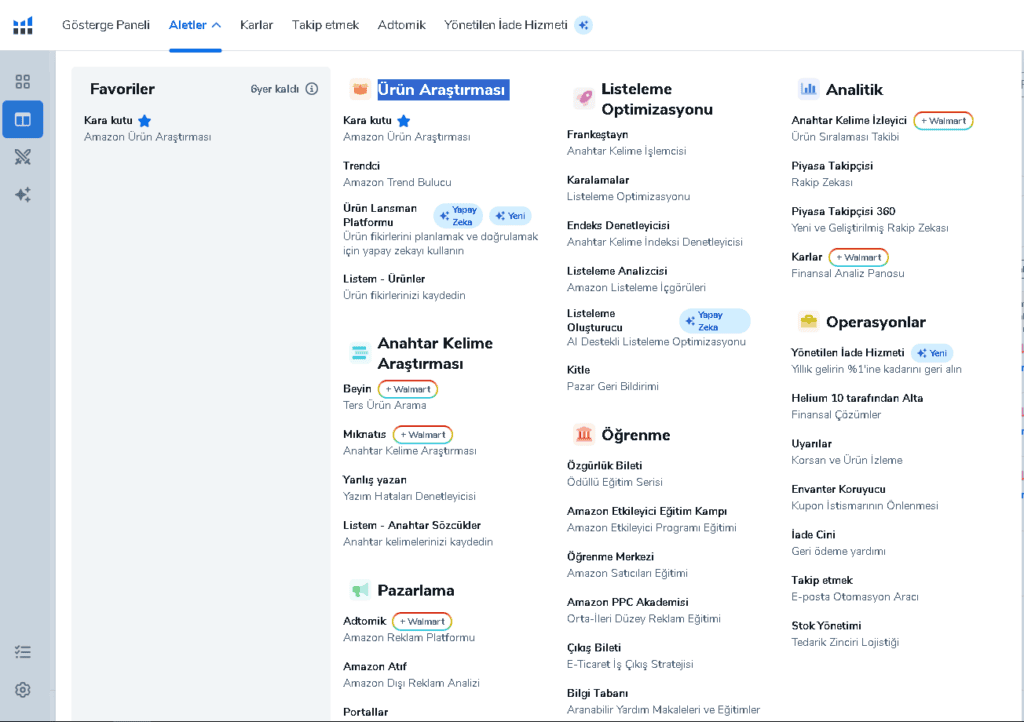Click sparkle badge next to Yönetilen İade Hizmeti
This screenshot has height=722, width=1024.
pos(583,25)
